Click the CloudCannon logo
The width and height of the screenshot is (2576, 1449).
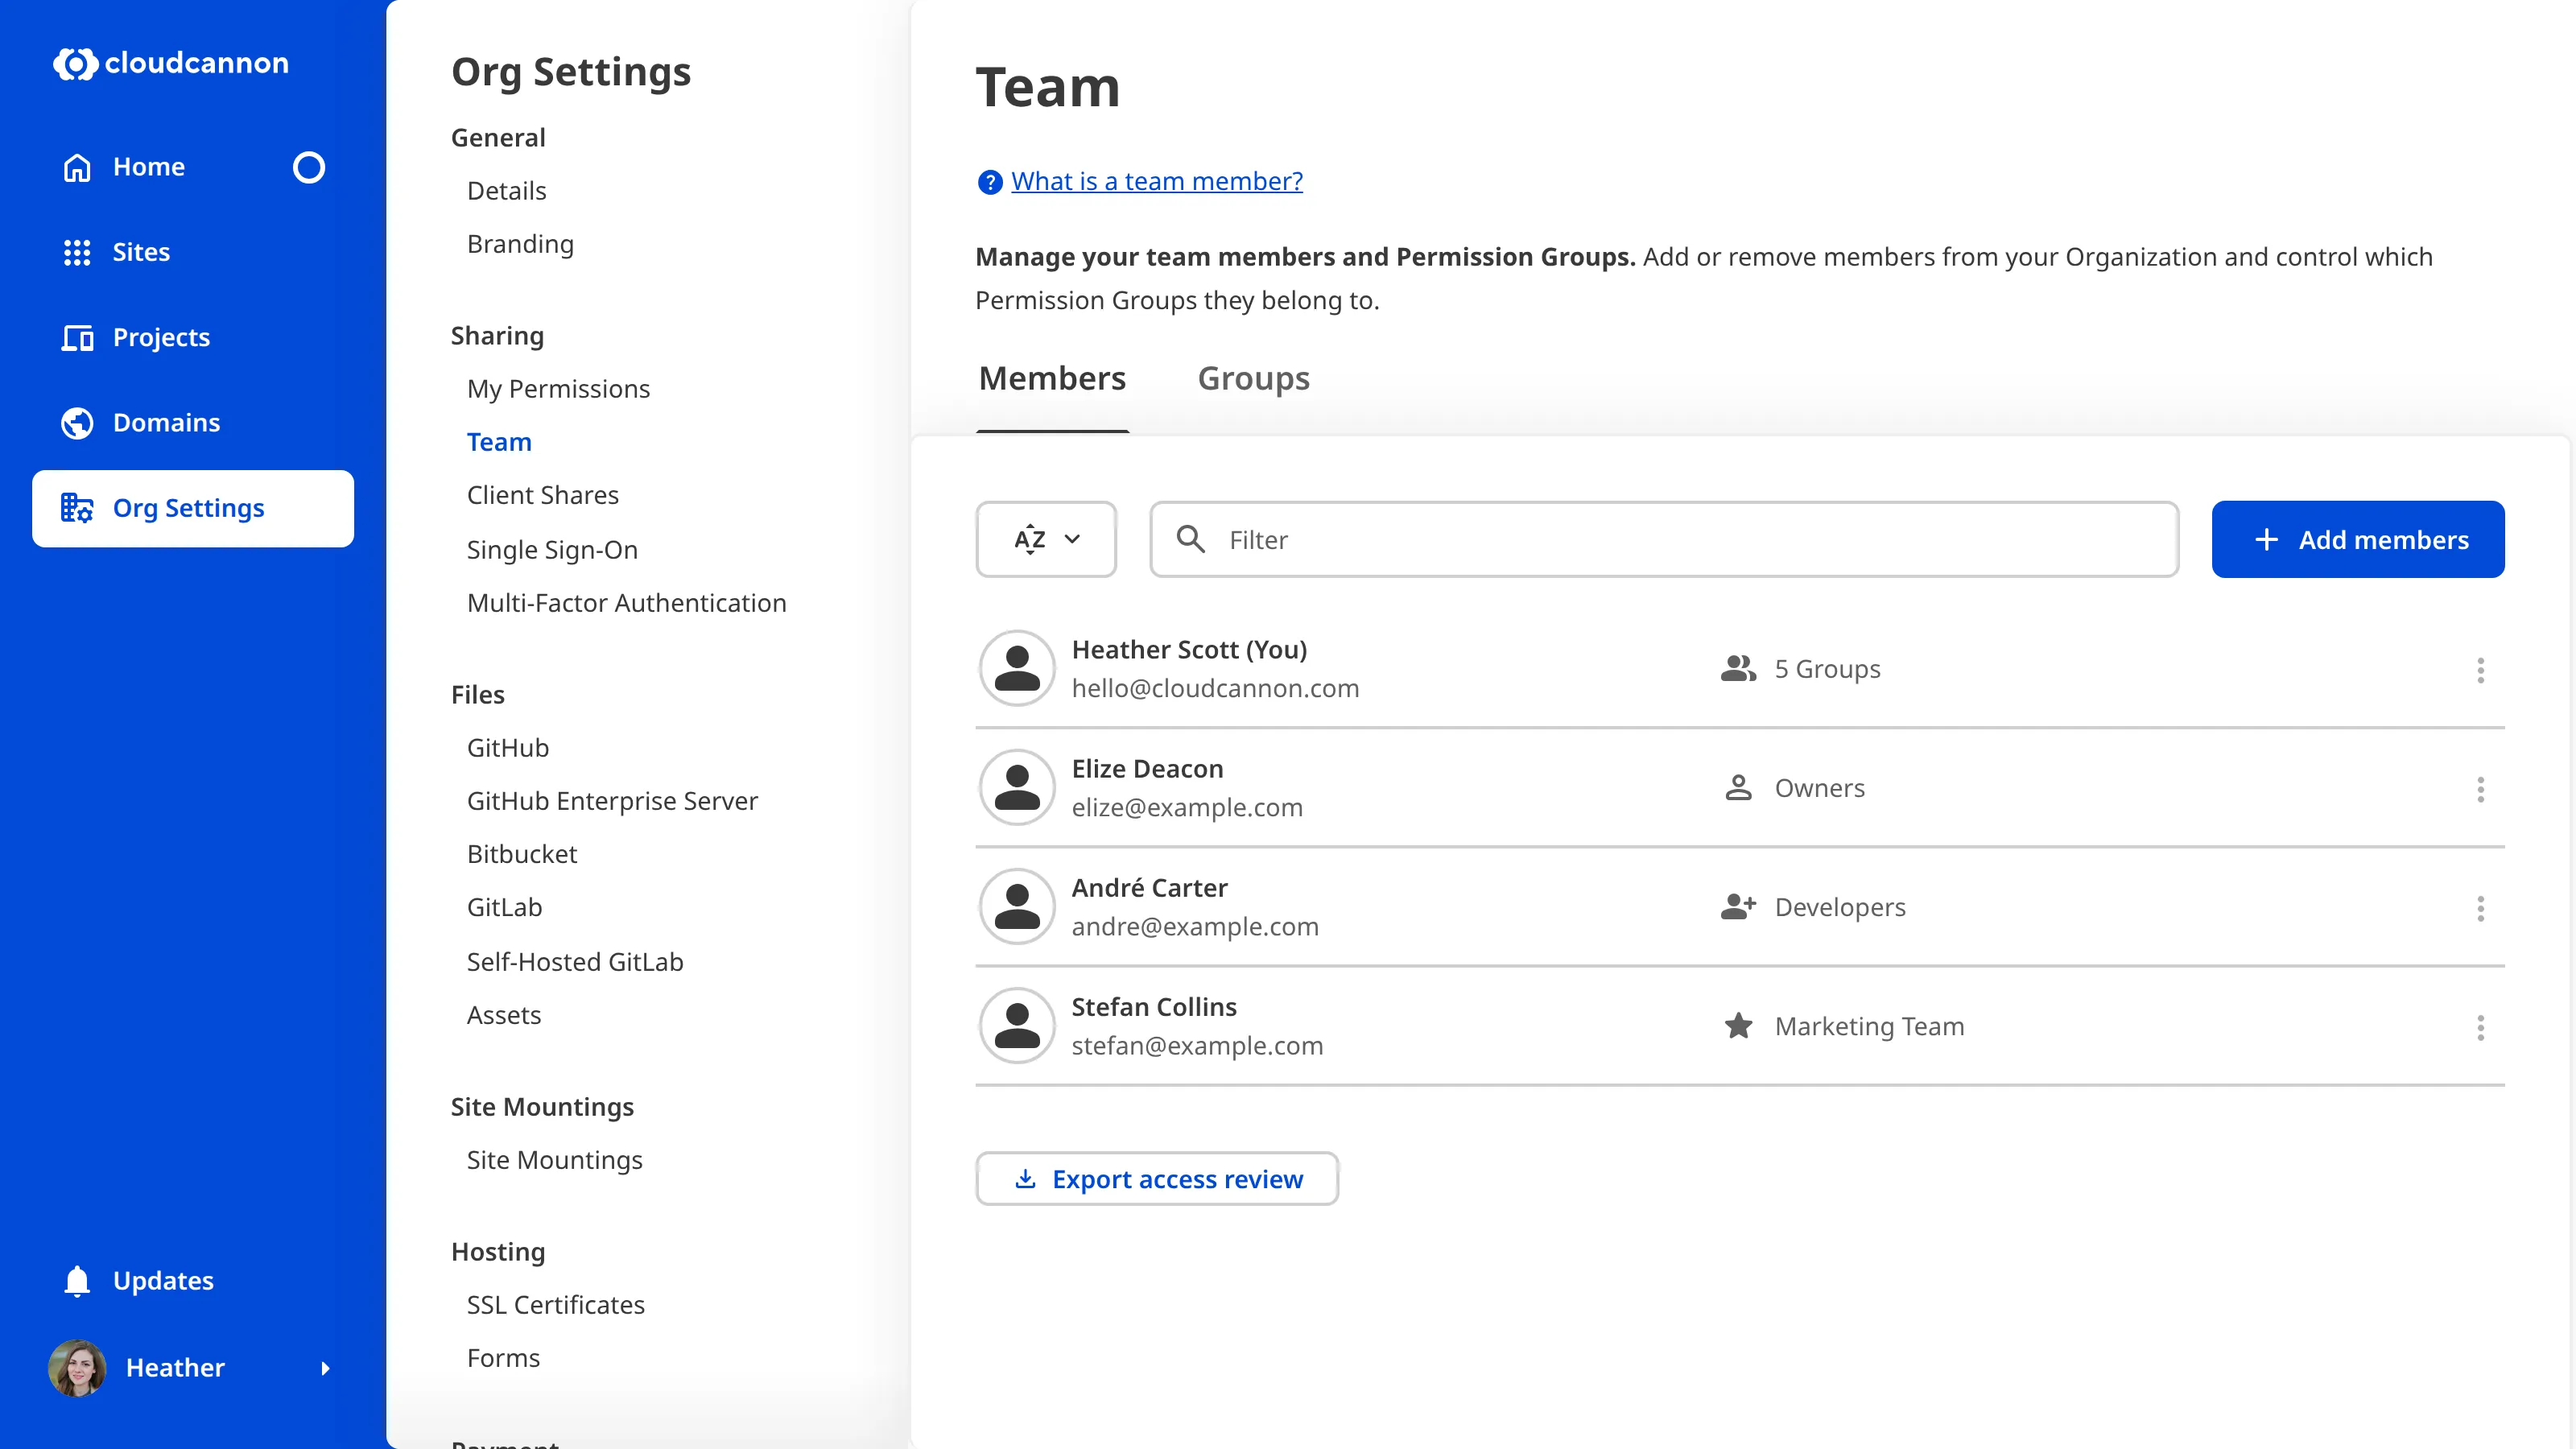pyautogui.click(x=170, y=63)
